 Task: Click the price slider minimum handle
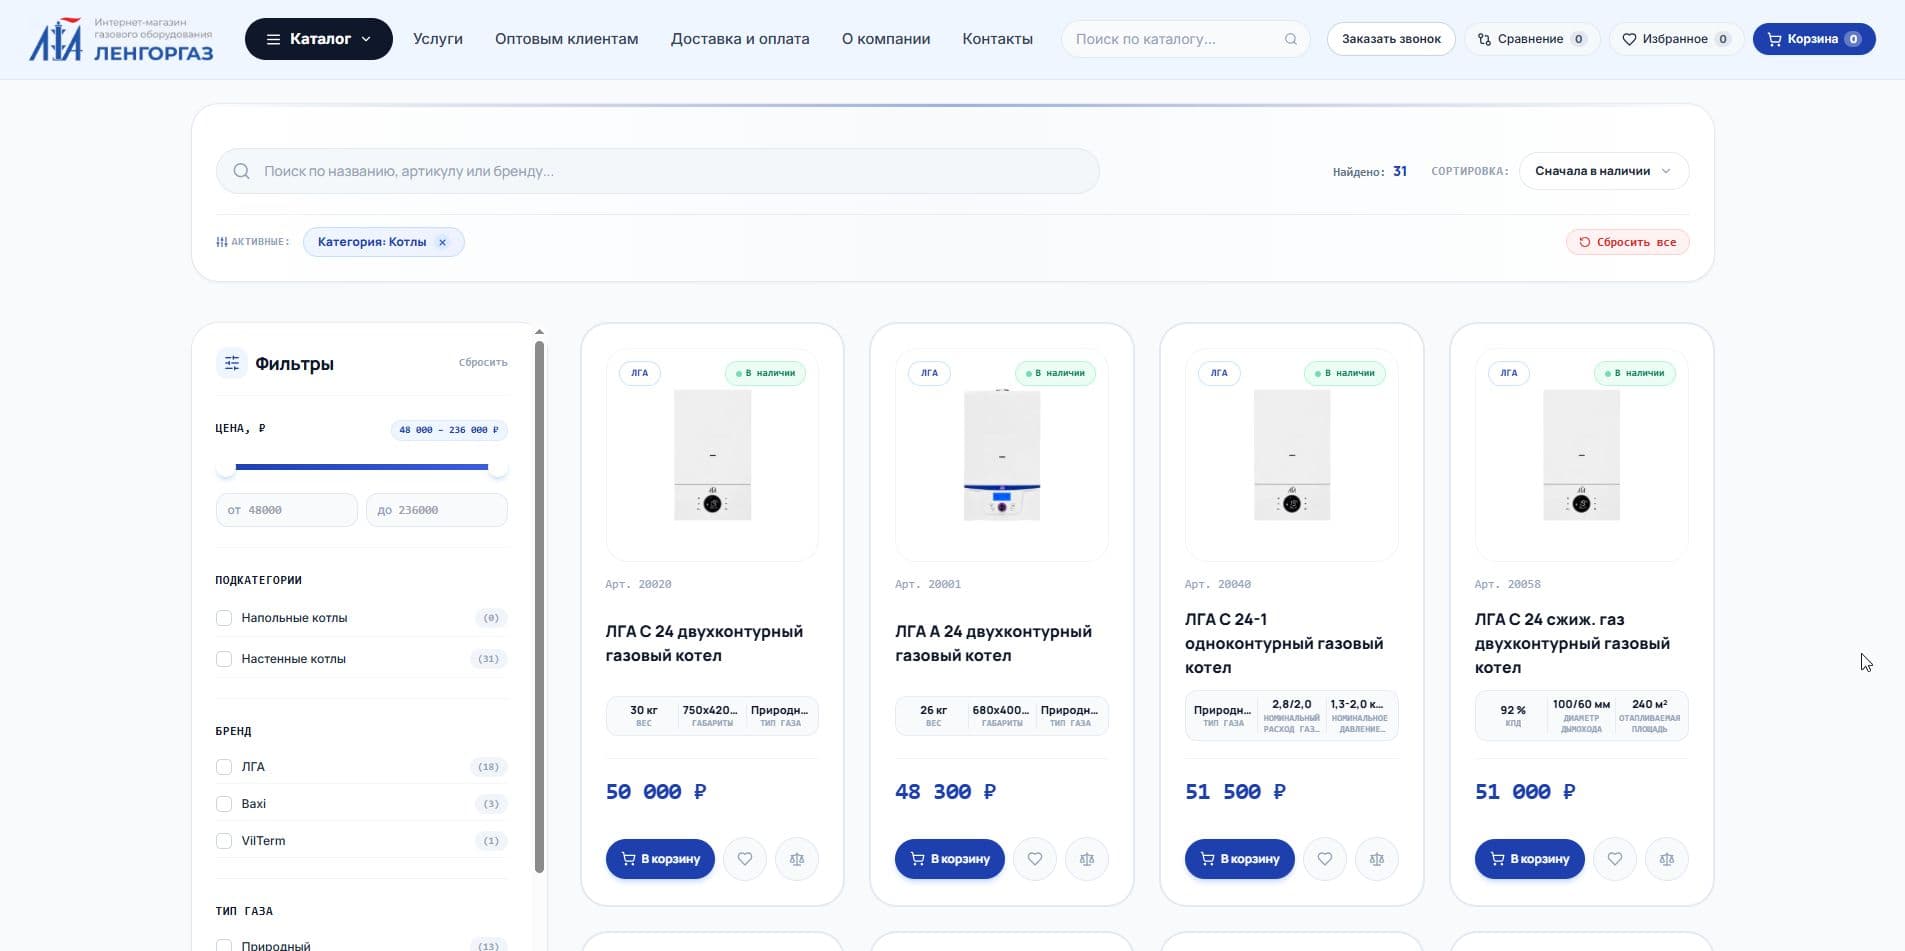[x=226, y=467]
